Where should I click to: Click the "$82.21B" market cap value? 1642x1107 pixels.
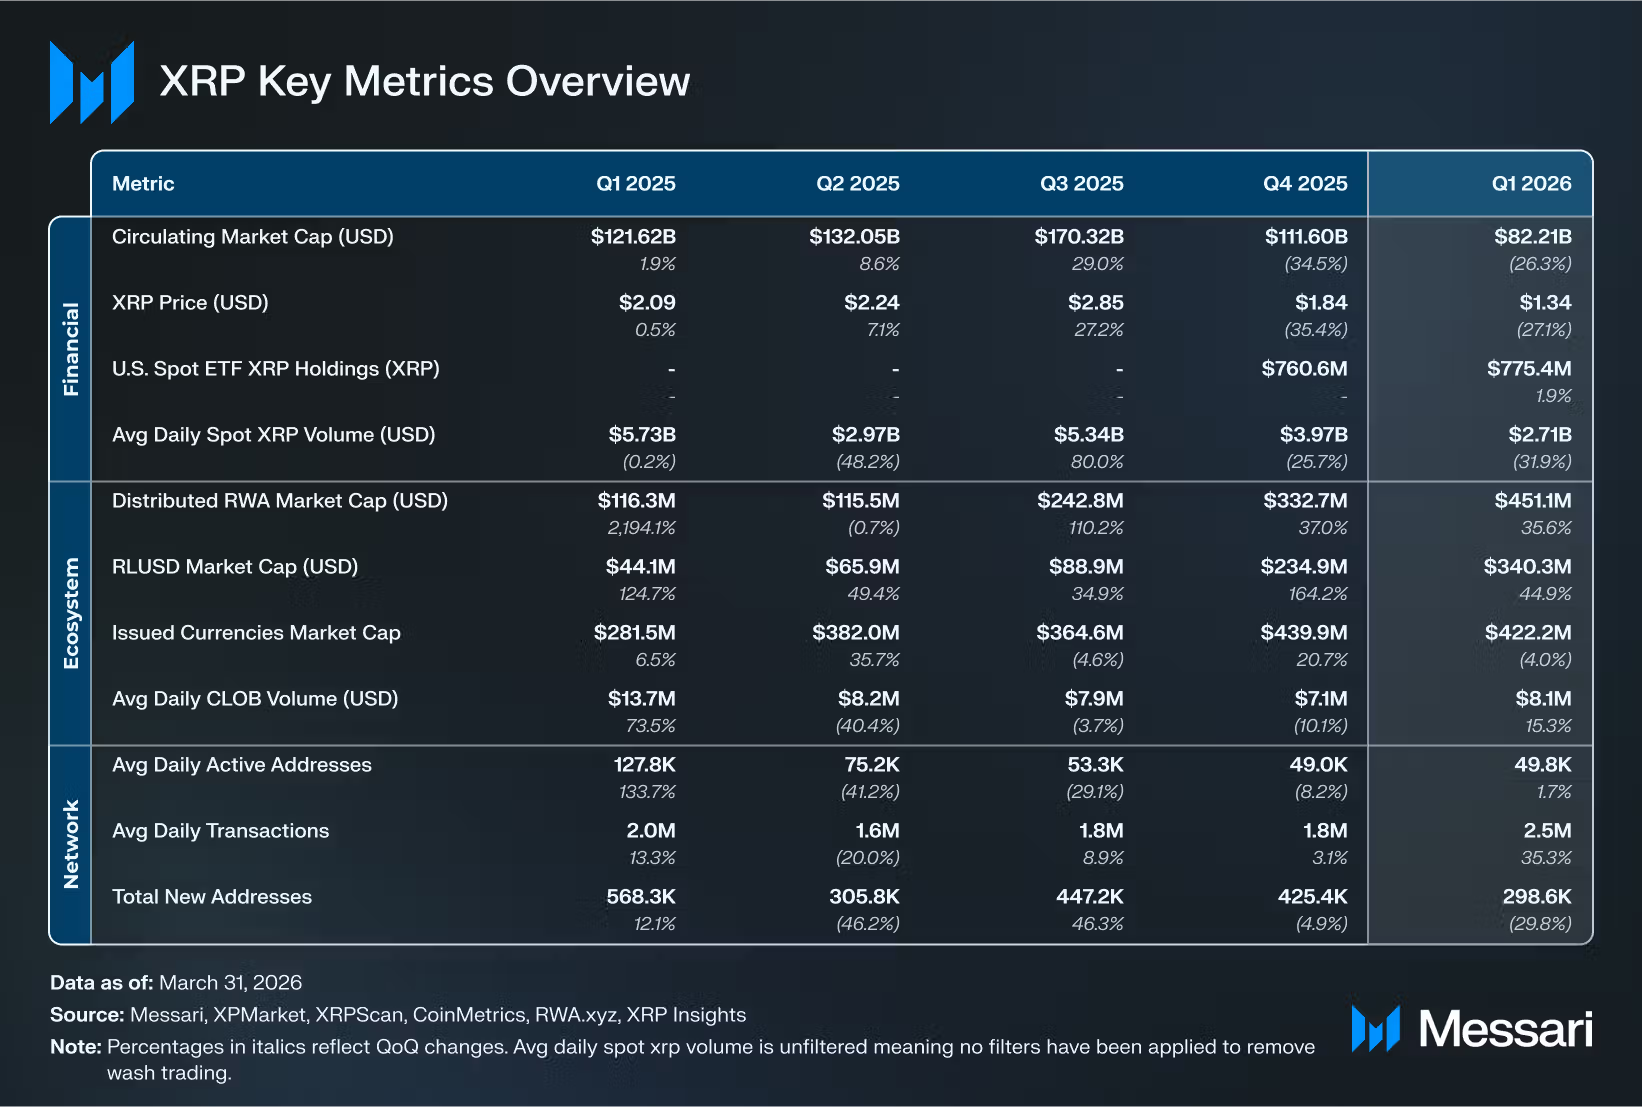1533,237
